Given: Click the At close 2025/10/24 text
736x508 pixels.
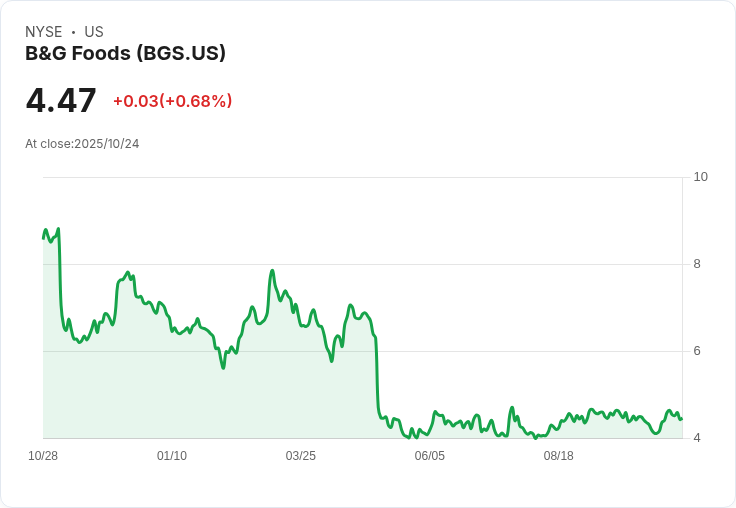Looking at the screenshot, I should tap(82, 144).
